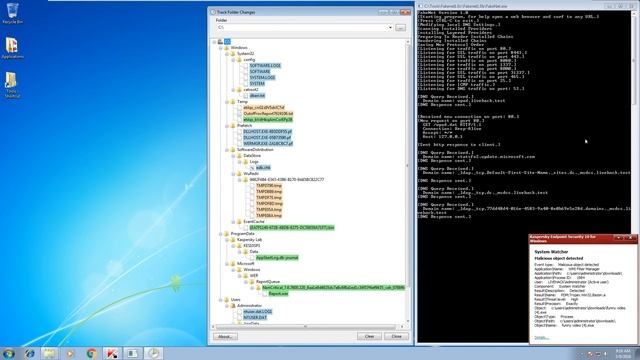Click the browse (...) folder button
640x360 pixels.
pyautogui.click(x=400, y=27)
